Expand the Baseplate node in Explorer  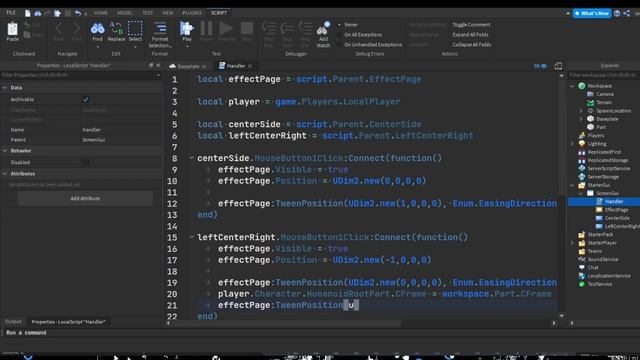(x=581, y=119)
